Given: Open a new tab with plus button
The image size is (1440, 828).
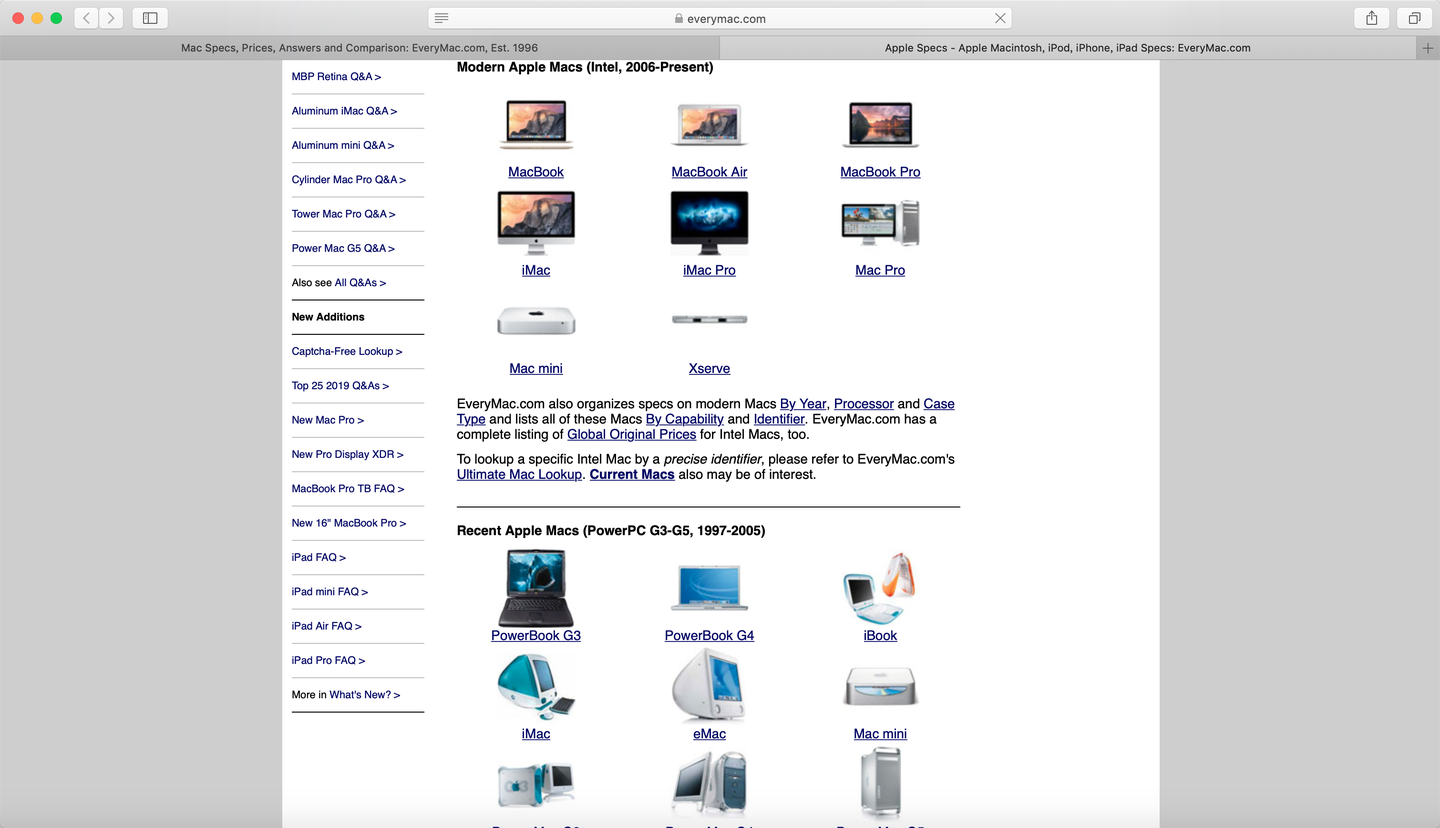Looking at the screenshot, I should pos(1428,48).
